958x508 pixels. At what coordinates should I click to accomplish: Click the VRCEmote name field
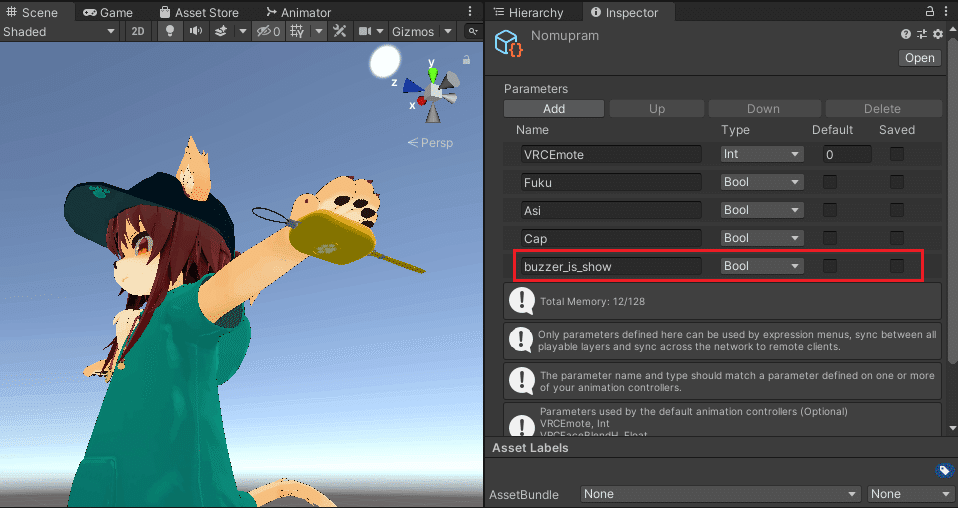tap(611, 154)
